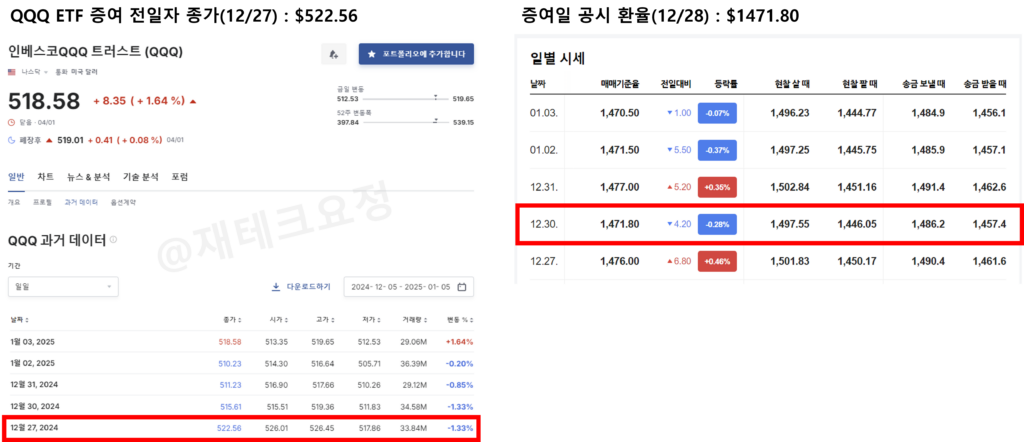The height and width of the screenshot is (442, 1024).
Task: Click 포트폴리오에 추가합니다 button
Action: [416, 54]
